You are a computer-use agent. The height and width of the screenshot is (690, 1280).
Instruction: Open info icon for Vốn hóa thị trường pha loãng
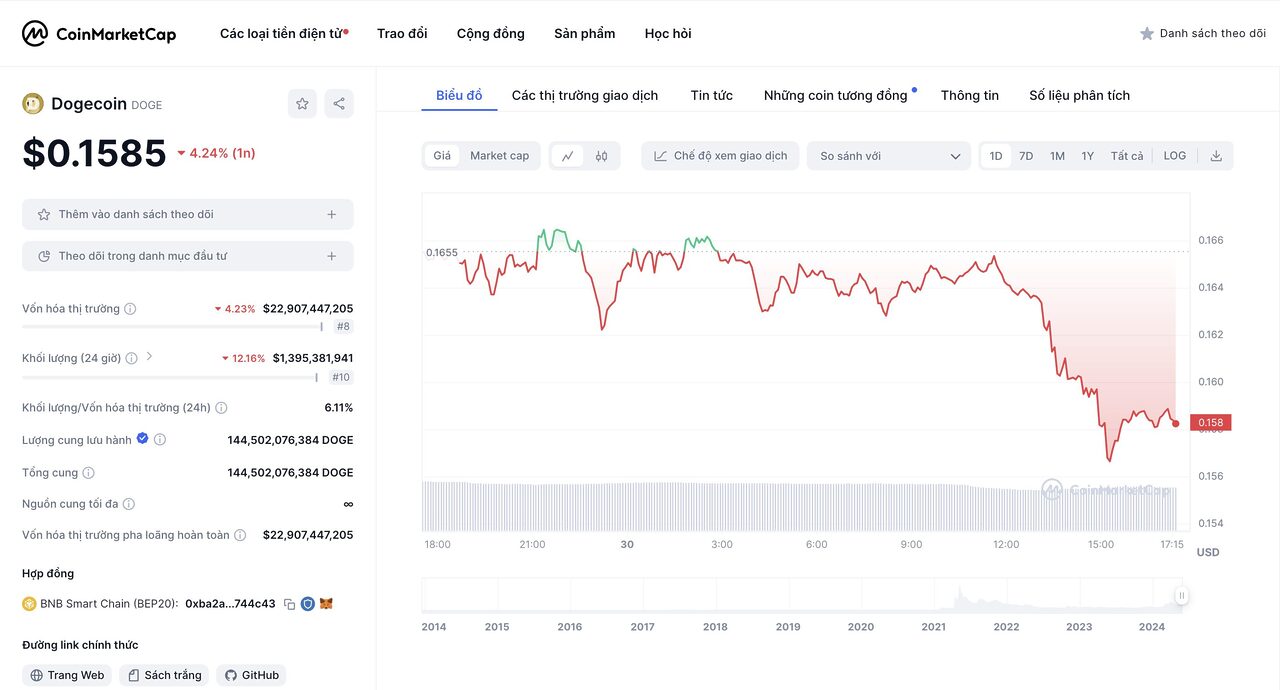(240, 535)
